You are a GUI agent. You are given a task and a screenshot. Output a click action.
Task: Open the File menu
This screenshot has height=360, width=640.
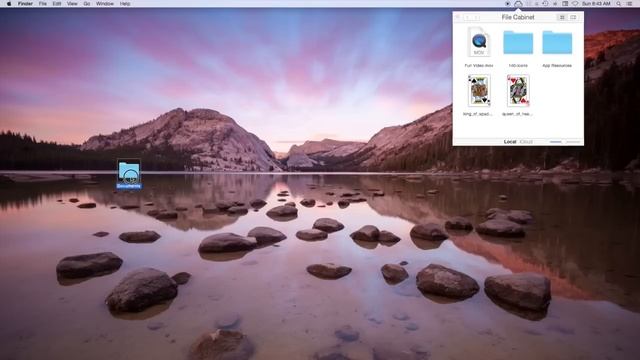tap(42, 4)
